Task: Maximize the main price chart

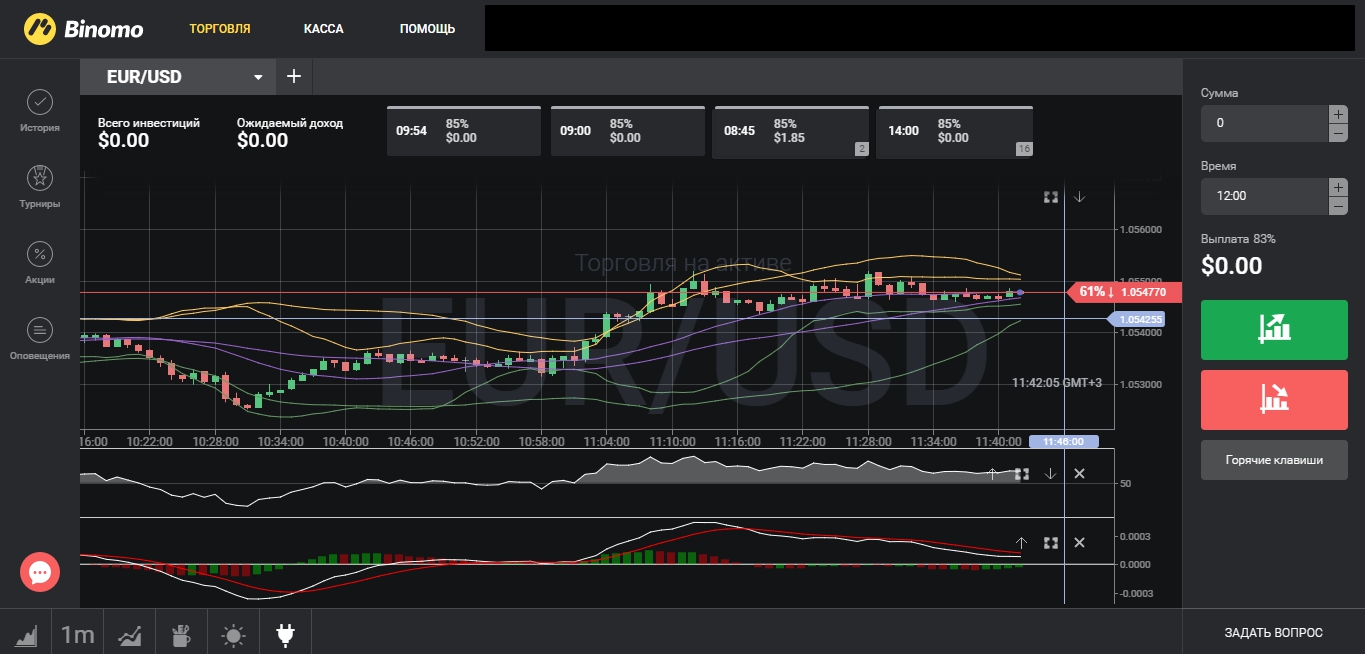Action: (x=1051, y=197)
